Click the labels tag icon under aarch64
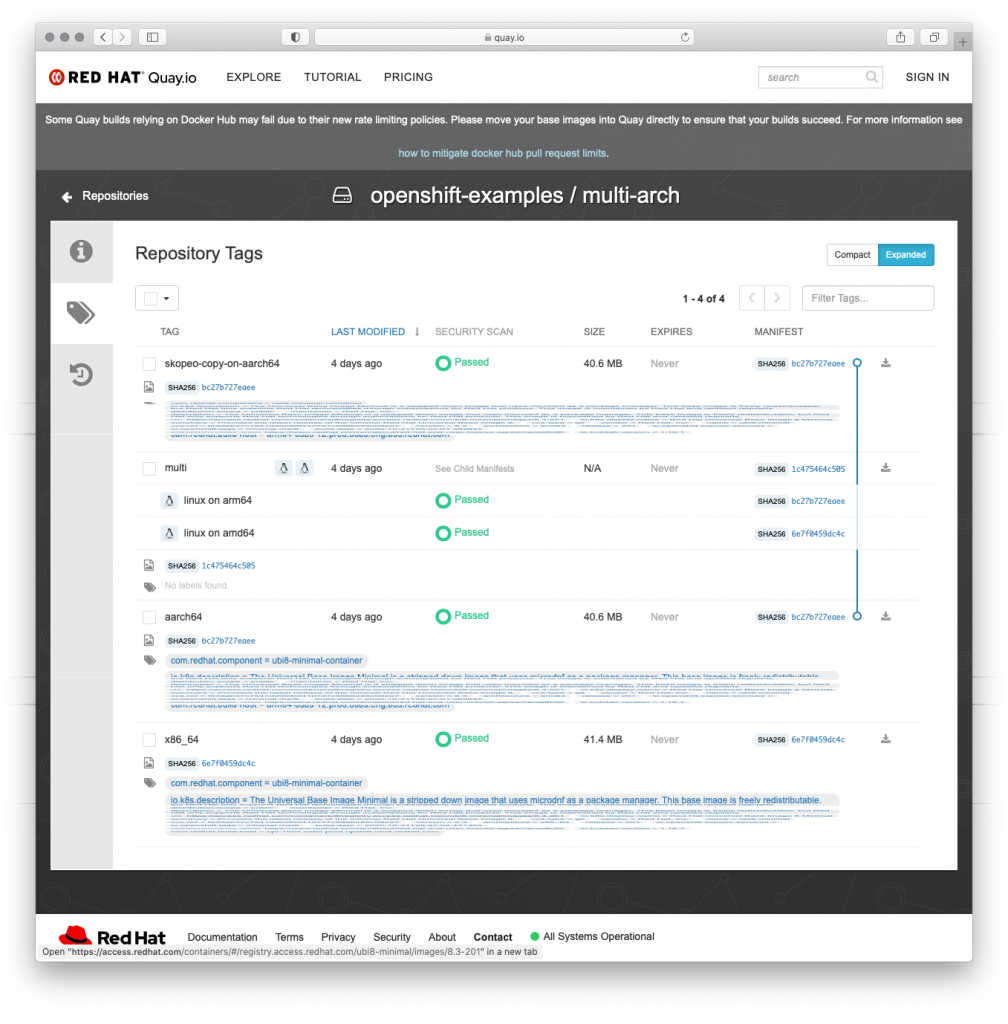This screenshot has height=1024, width=1008. click(x=150, y=660)
